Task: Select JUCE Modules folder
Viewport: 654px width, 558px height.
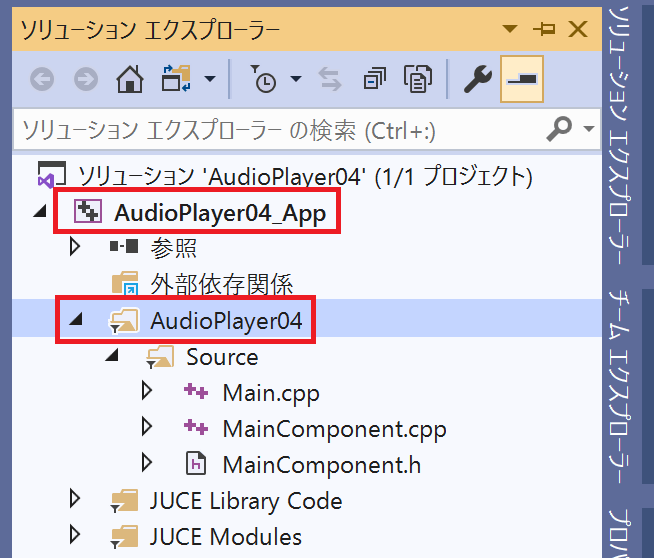Action: pos(226,536)
